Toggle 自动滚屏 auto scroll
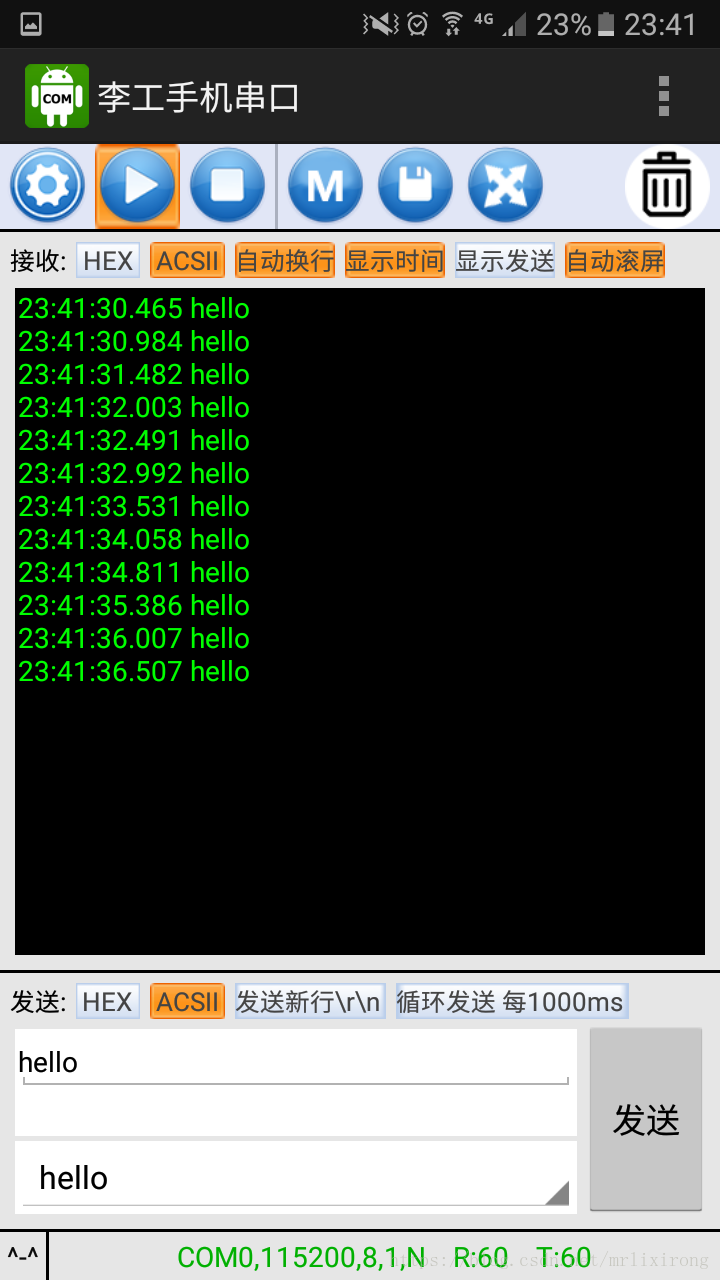720x1280 pixels. click(x=615, y=261)
